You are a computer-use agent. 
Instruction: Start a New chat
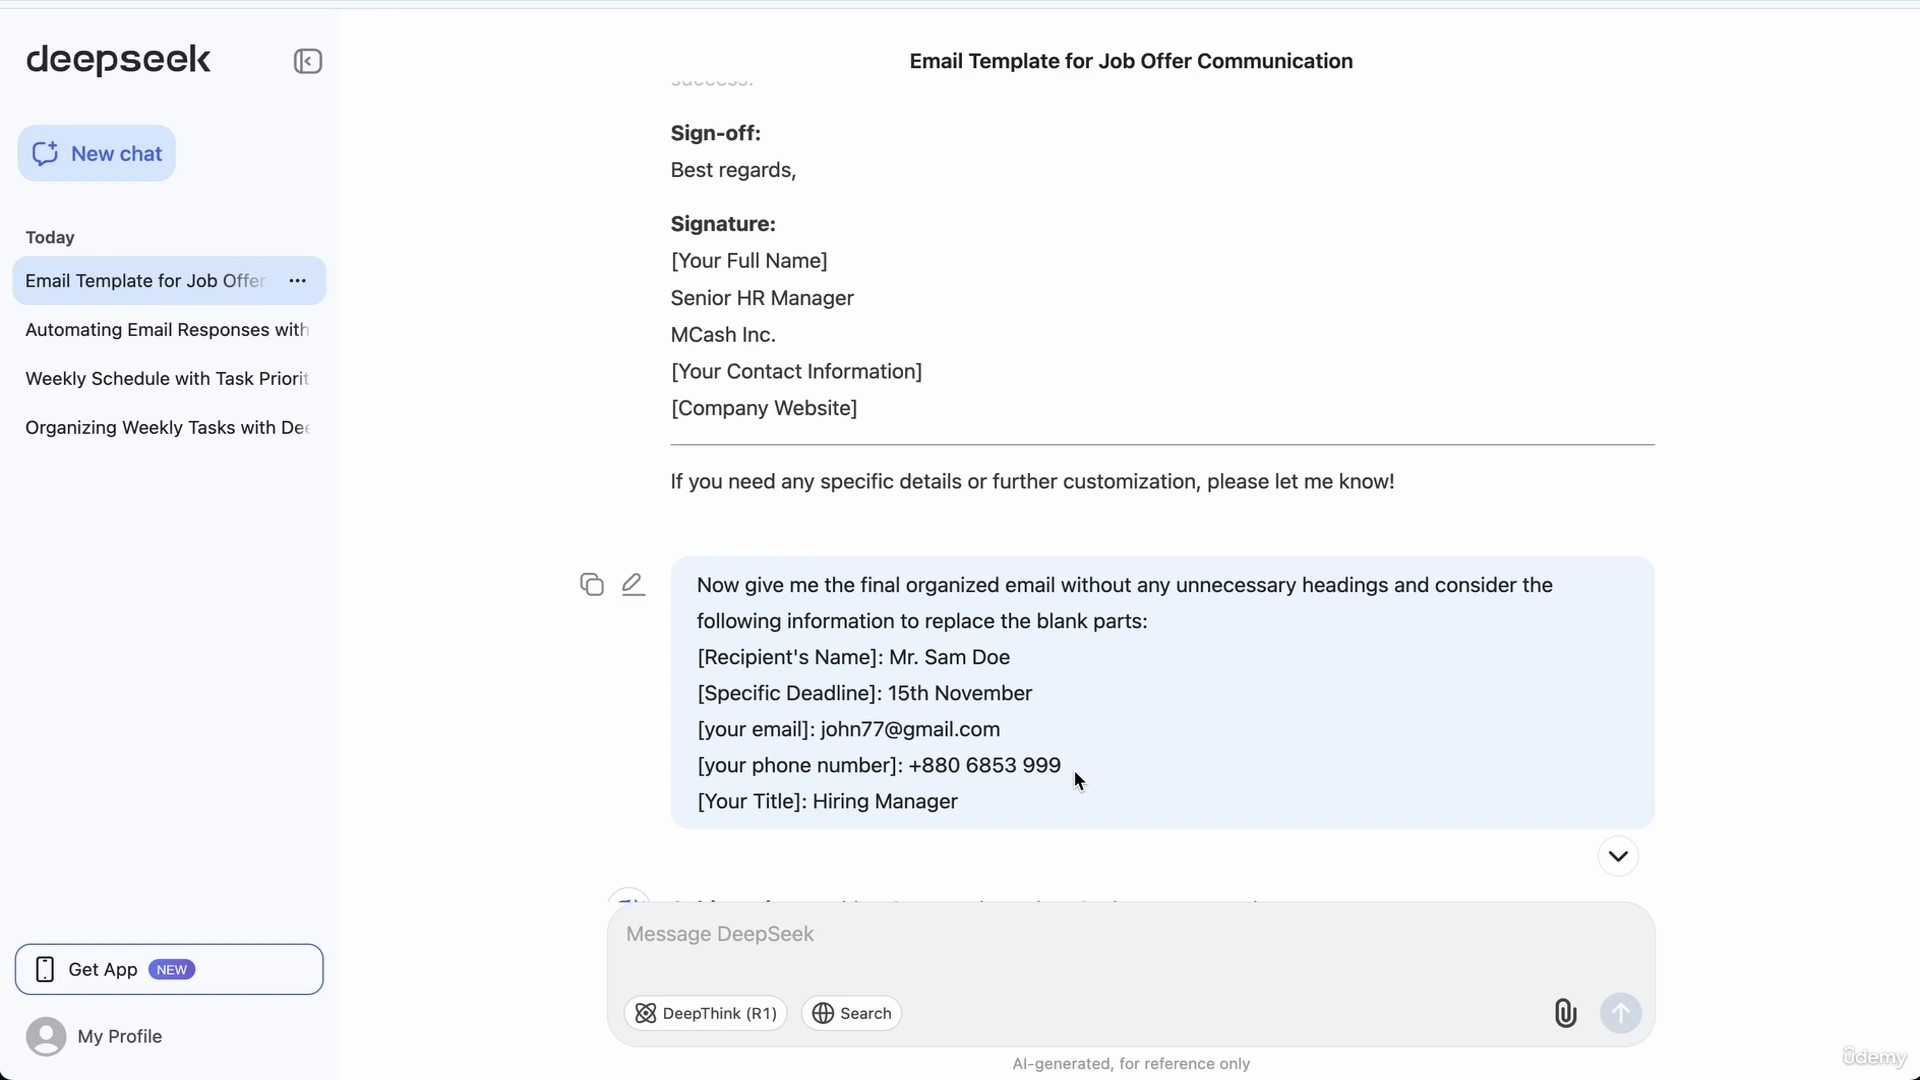96,153
